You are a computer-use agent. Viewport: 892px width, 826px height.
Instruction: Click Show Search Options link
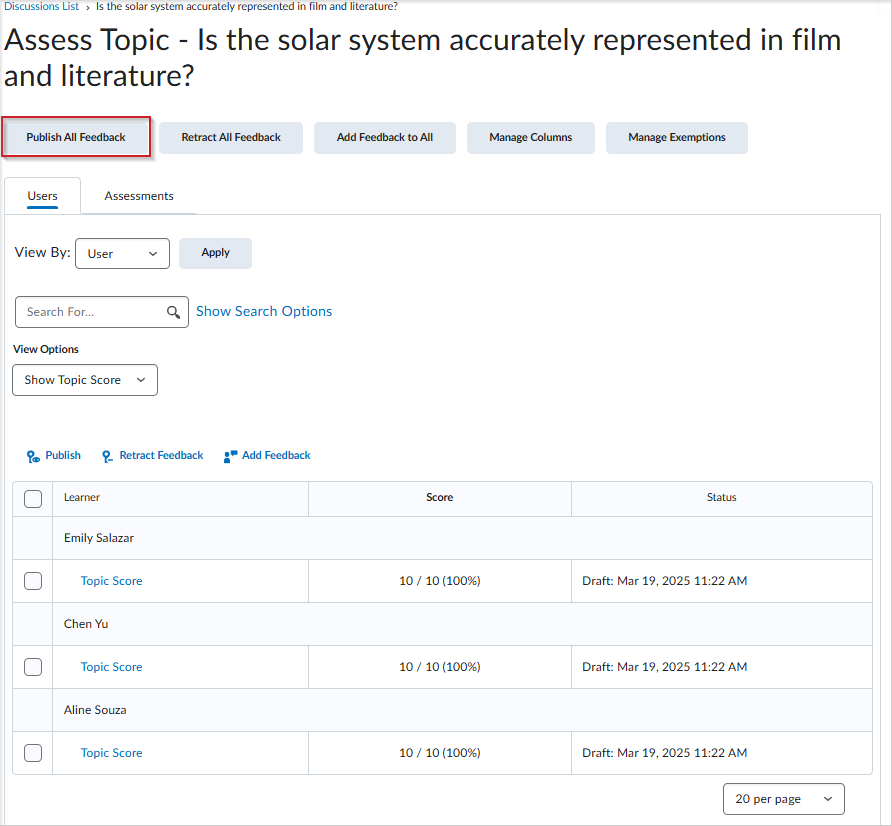264,312
